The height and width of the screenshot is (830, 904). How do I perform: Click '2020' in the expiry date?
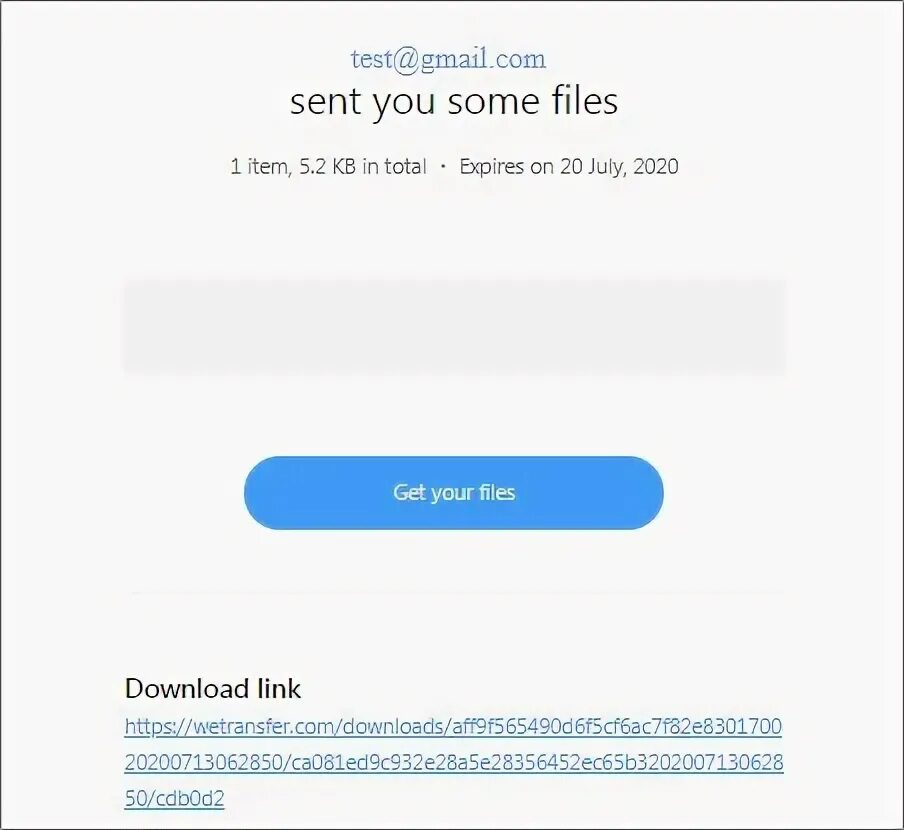click(x=656, y=167)
